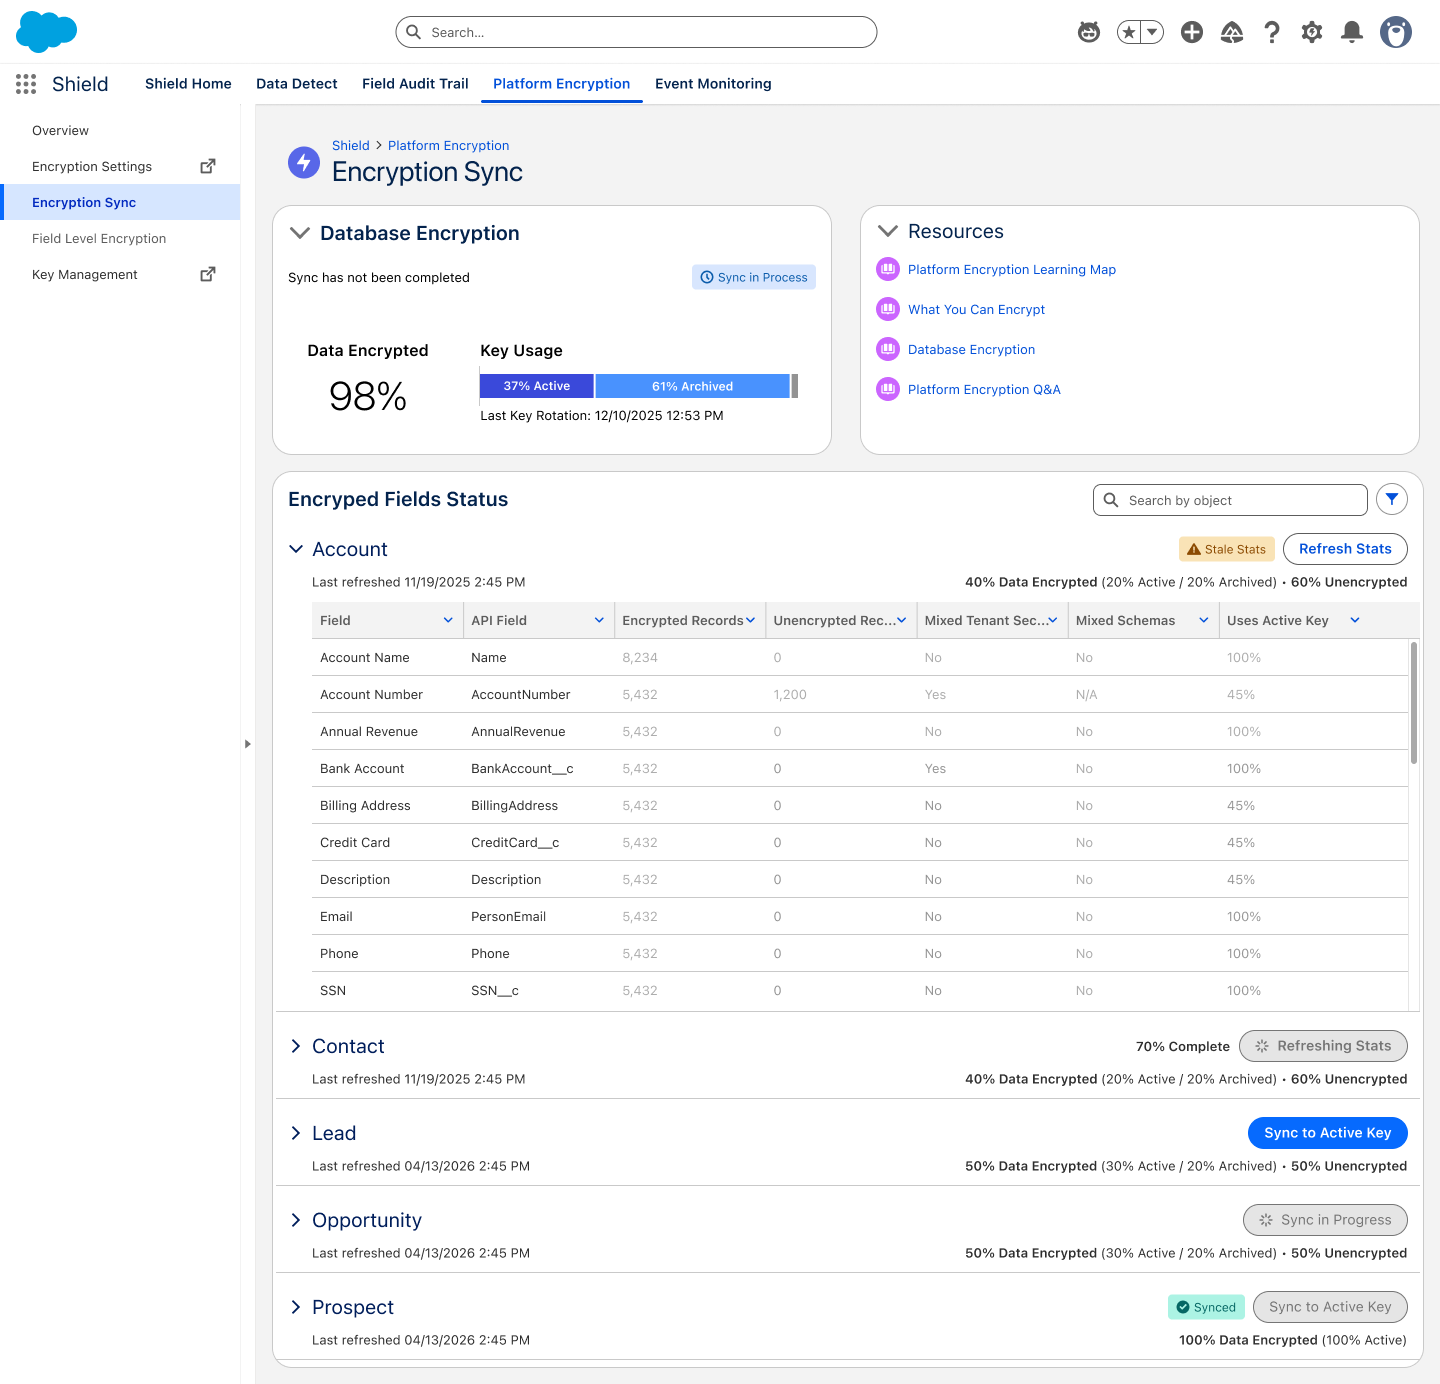This screenshot has height=1384, width=1440.
Task: Open the Encrypted Records column menu
Action: pos(751,620)
